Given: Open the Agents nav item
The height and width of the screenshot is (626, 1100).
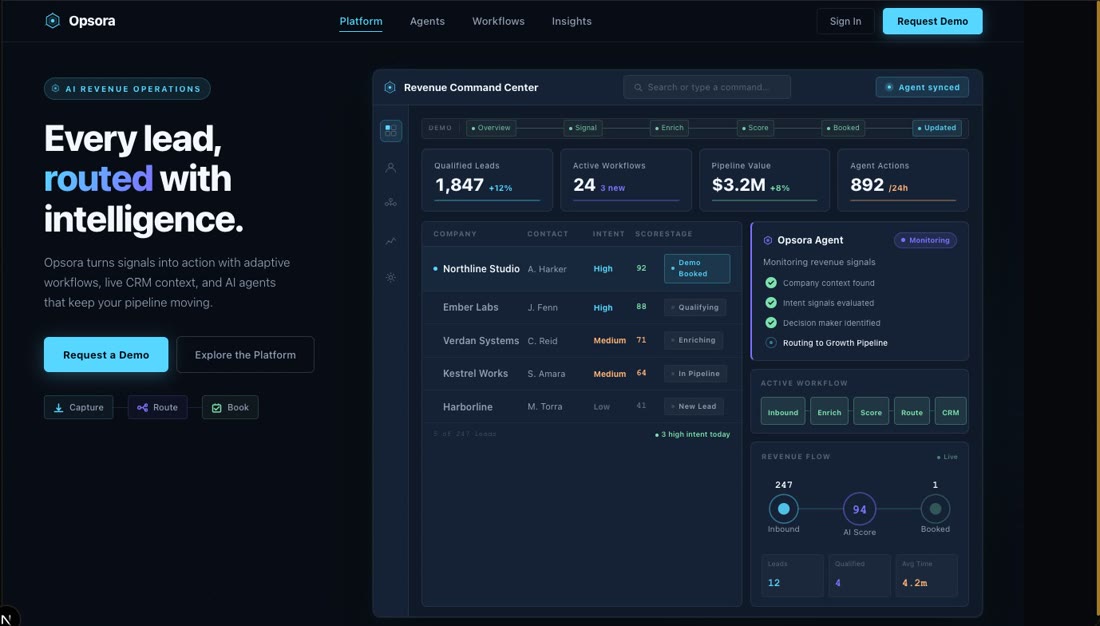Looking at the screenshot, I should [x=427, y=21].
